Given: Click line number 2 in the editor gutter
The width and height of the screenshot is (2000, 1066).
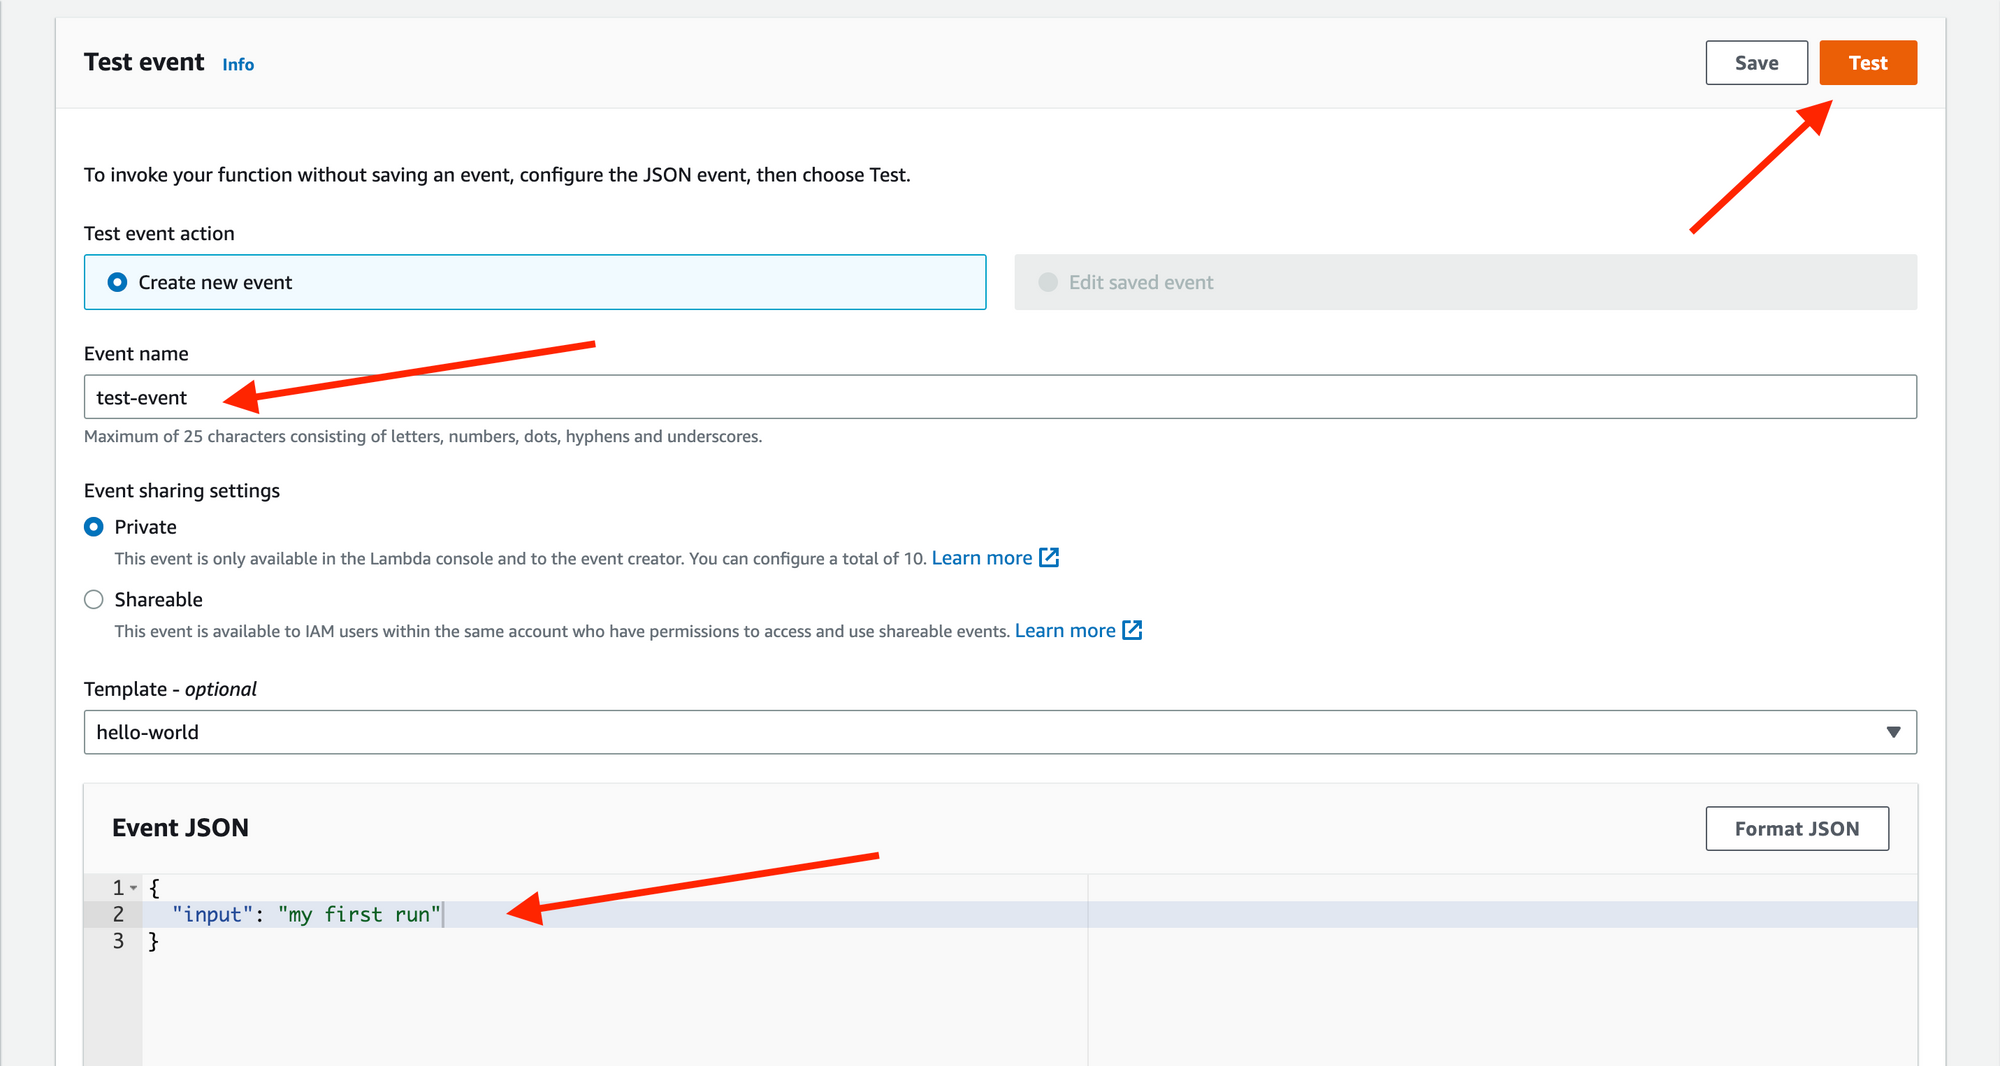Looking at the screenshot, I should click(x=118, y=914).
